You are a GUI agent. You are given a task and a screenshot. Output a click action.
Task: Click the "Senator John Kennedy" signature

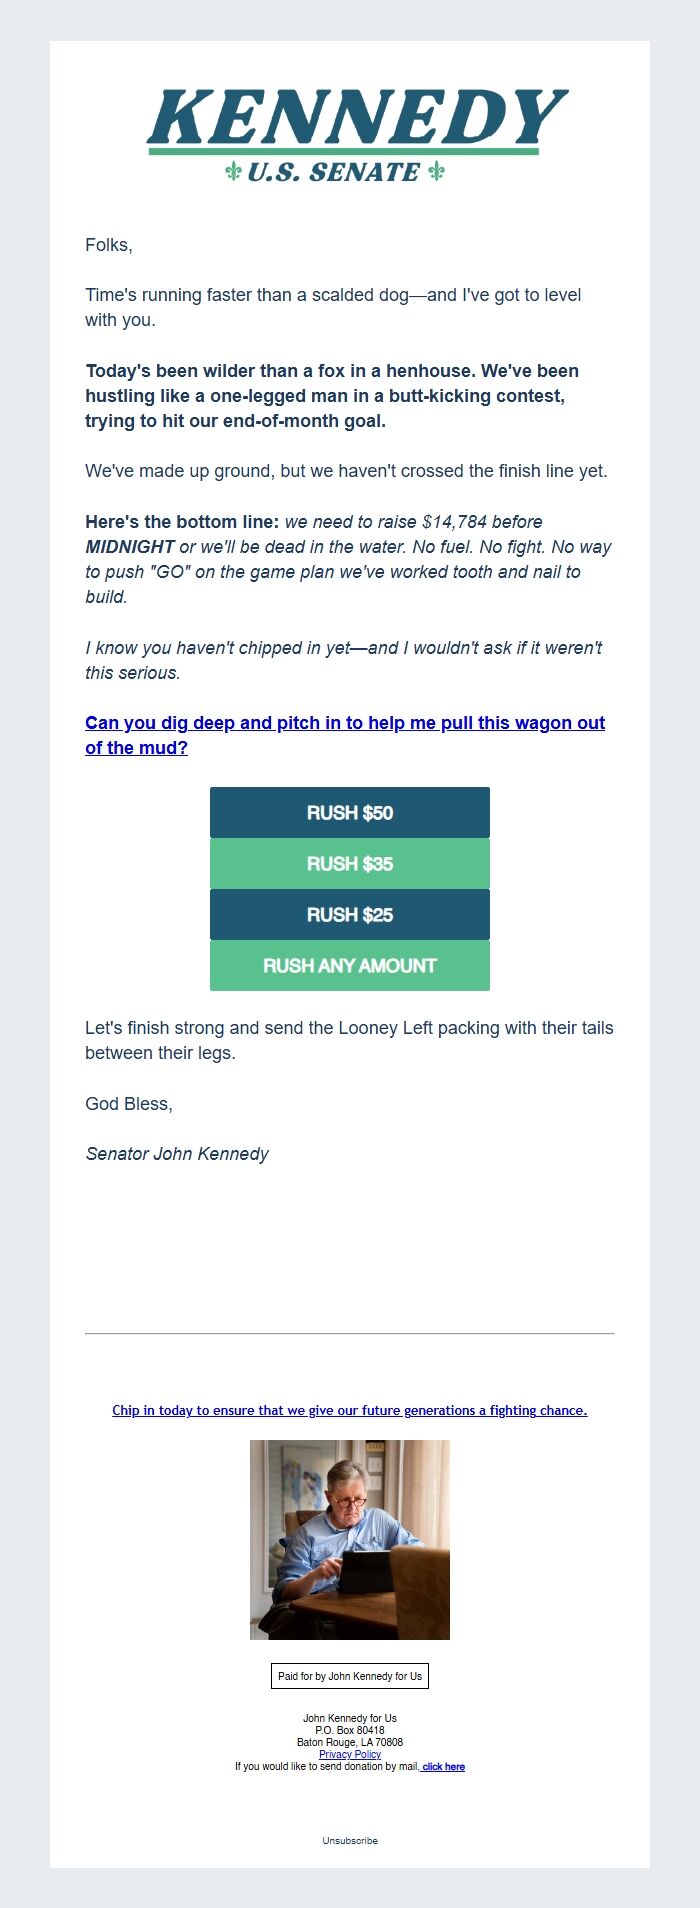tap(177, 1154)
